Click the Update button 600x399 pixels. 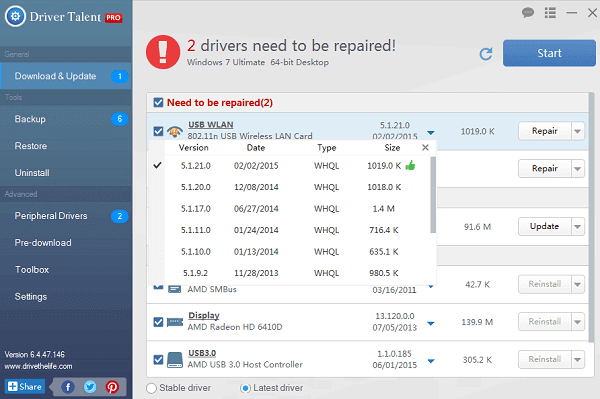[545, 226]
